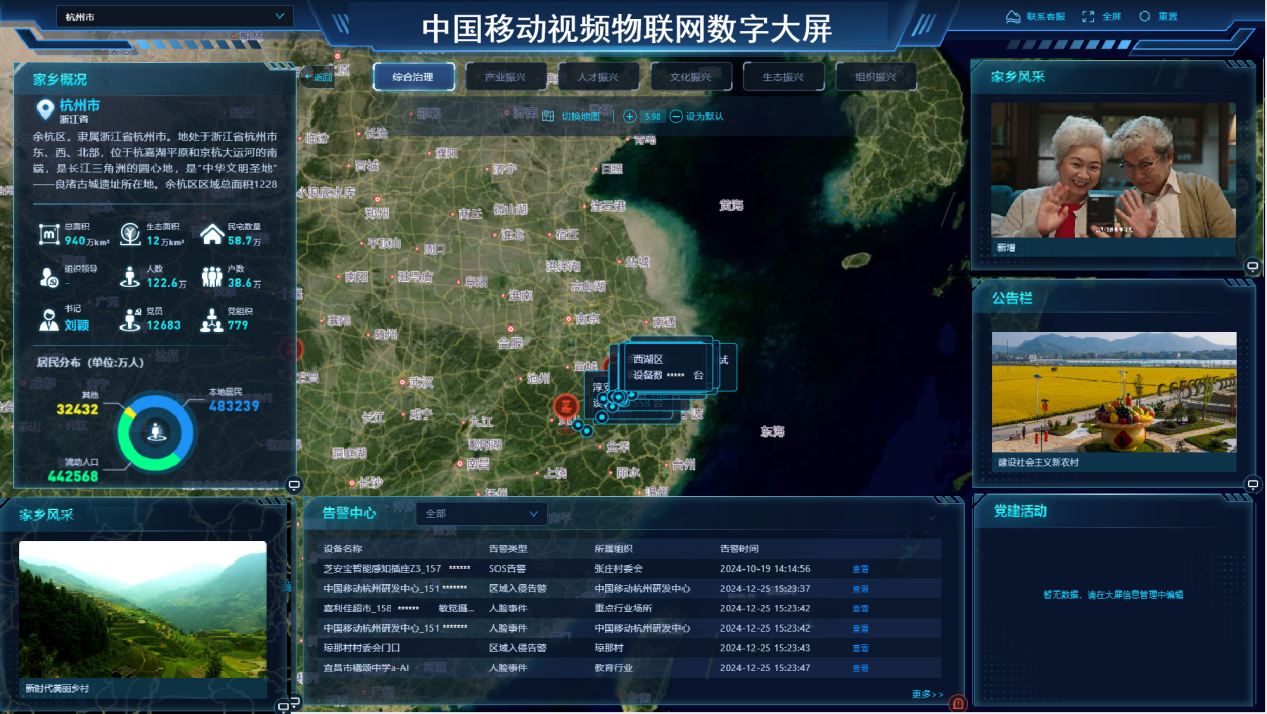Image resolution: width=1267 pixels, height=714 pixels.
Task: Click the elderly couple video thumbnail
Action: tap(1113, 170)
